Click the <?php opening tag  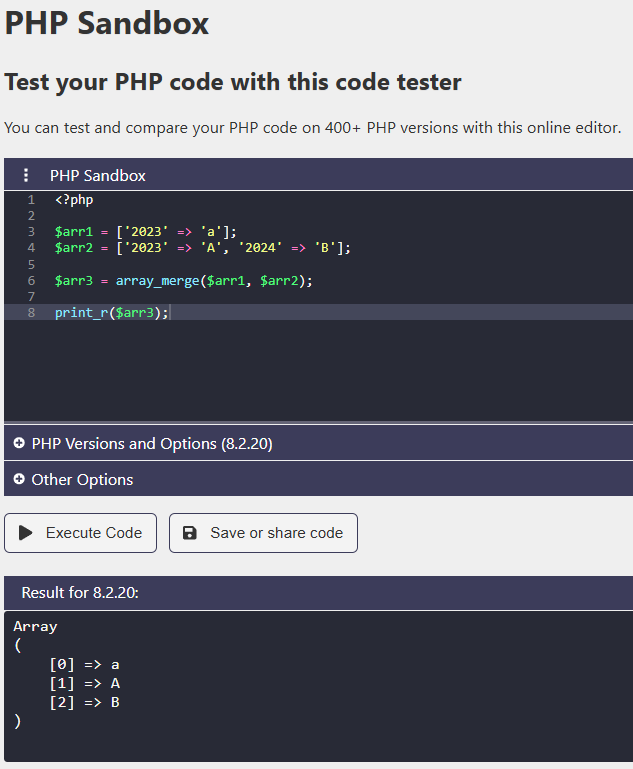74,200
